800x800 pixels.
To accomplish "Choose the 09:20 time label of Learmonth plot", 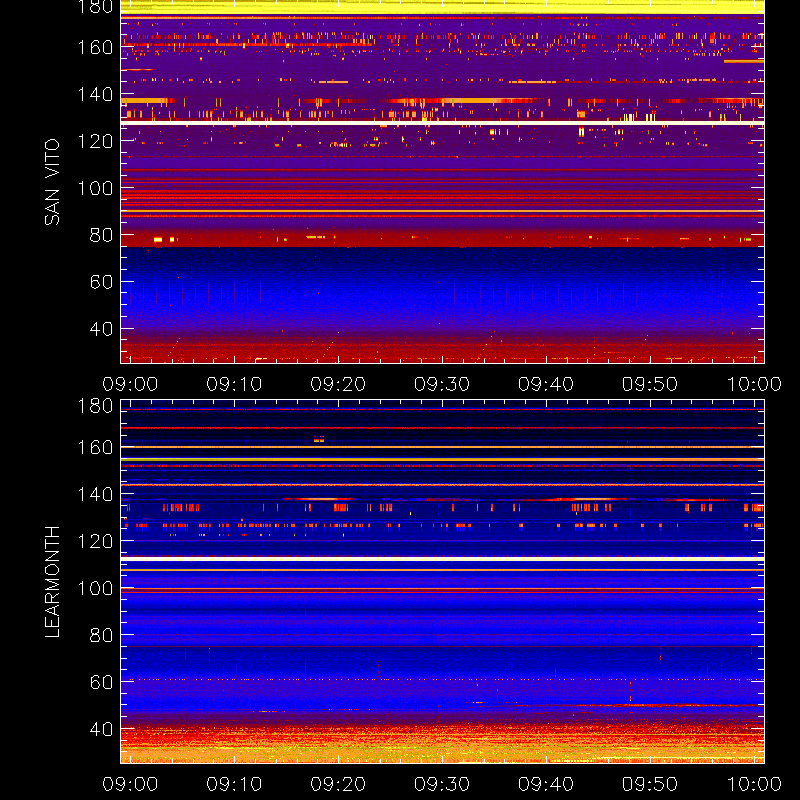I will [338, 784].
